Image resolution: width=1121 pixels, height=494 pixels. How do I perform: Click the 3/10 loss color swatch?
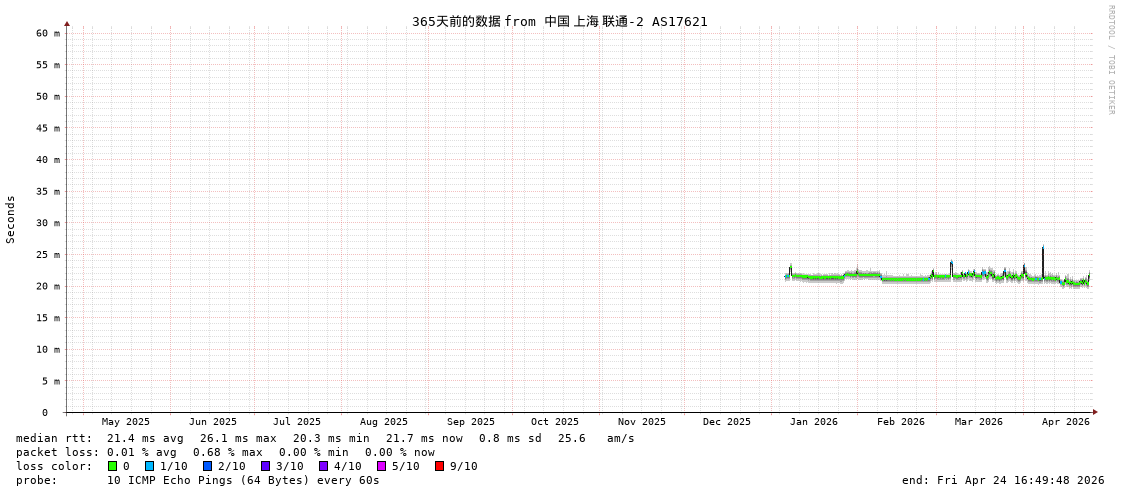point(265,466)
